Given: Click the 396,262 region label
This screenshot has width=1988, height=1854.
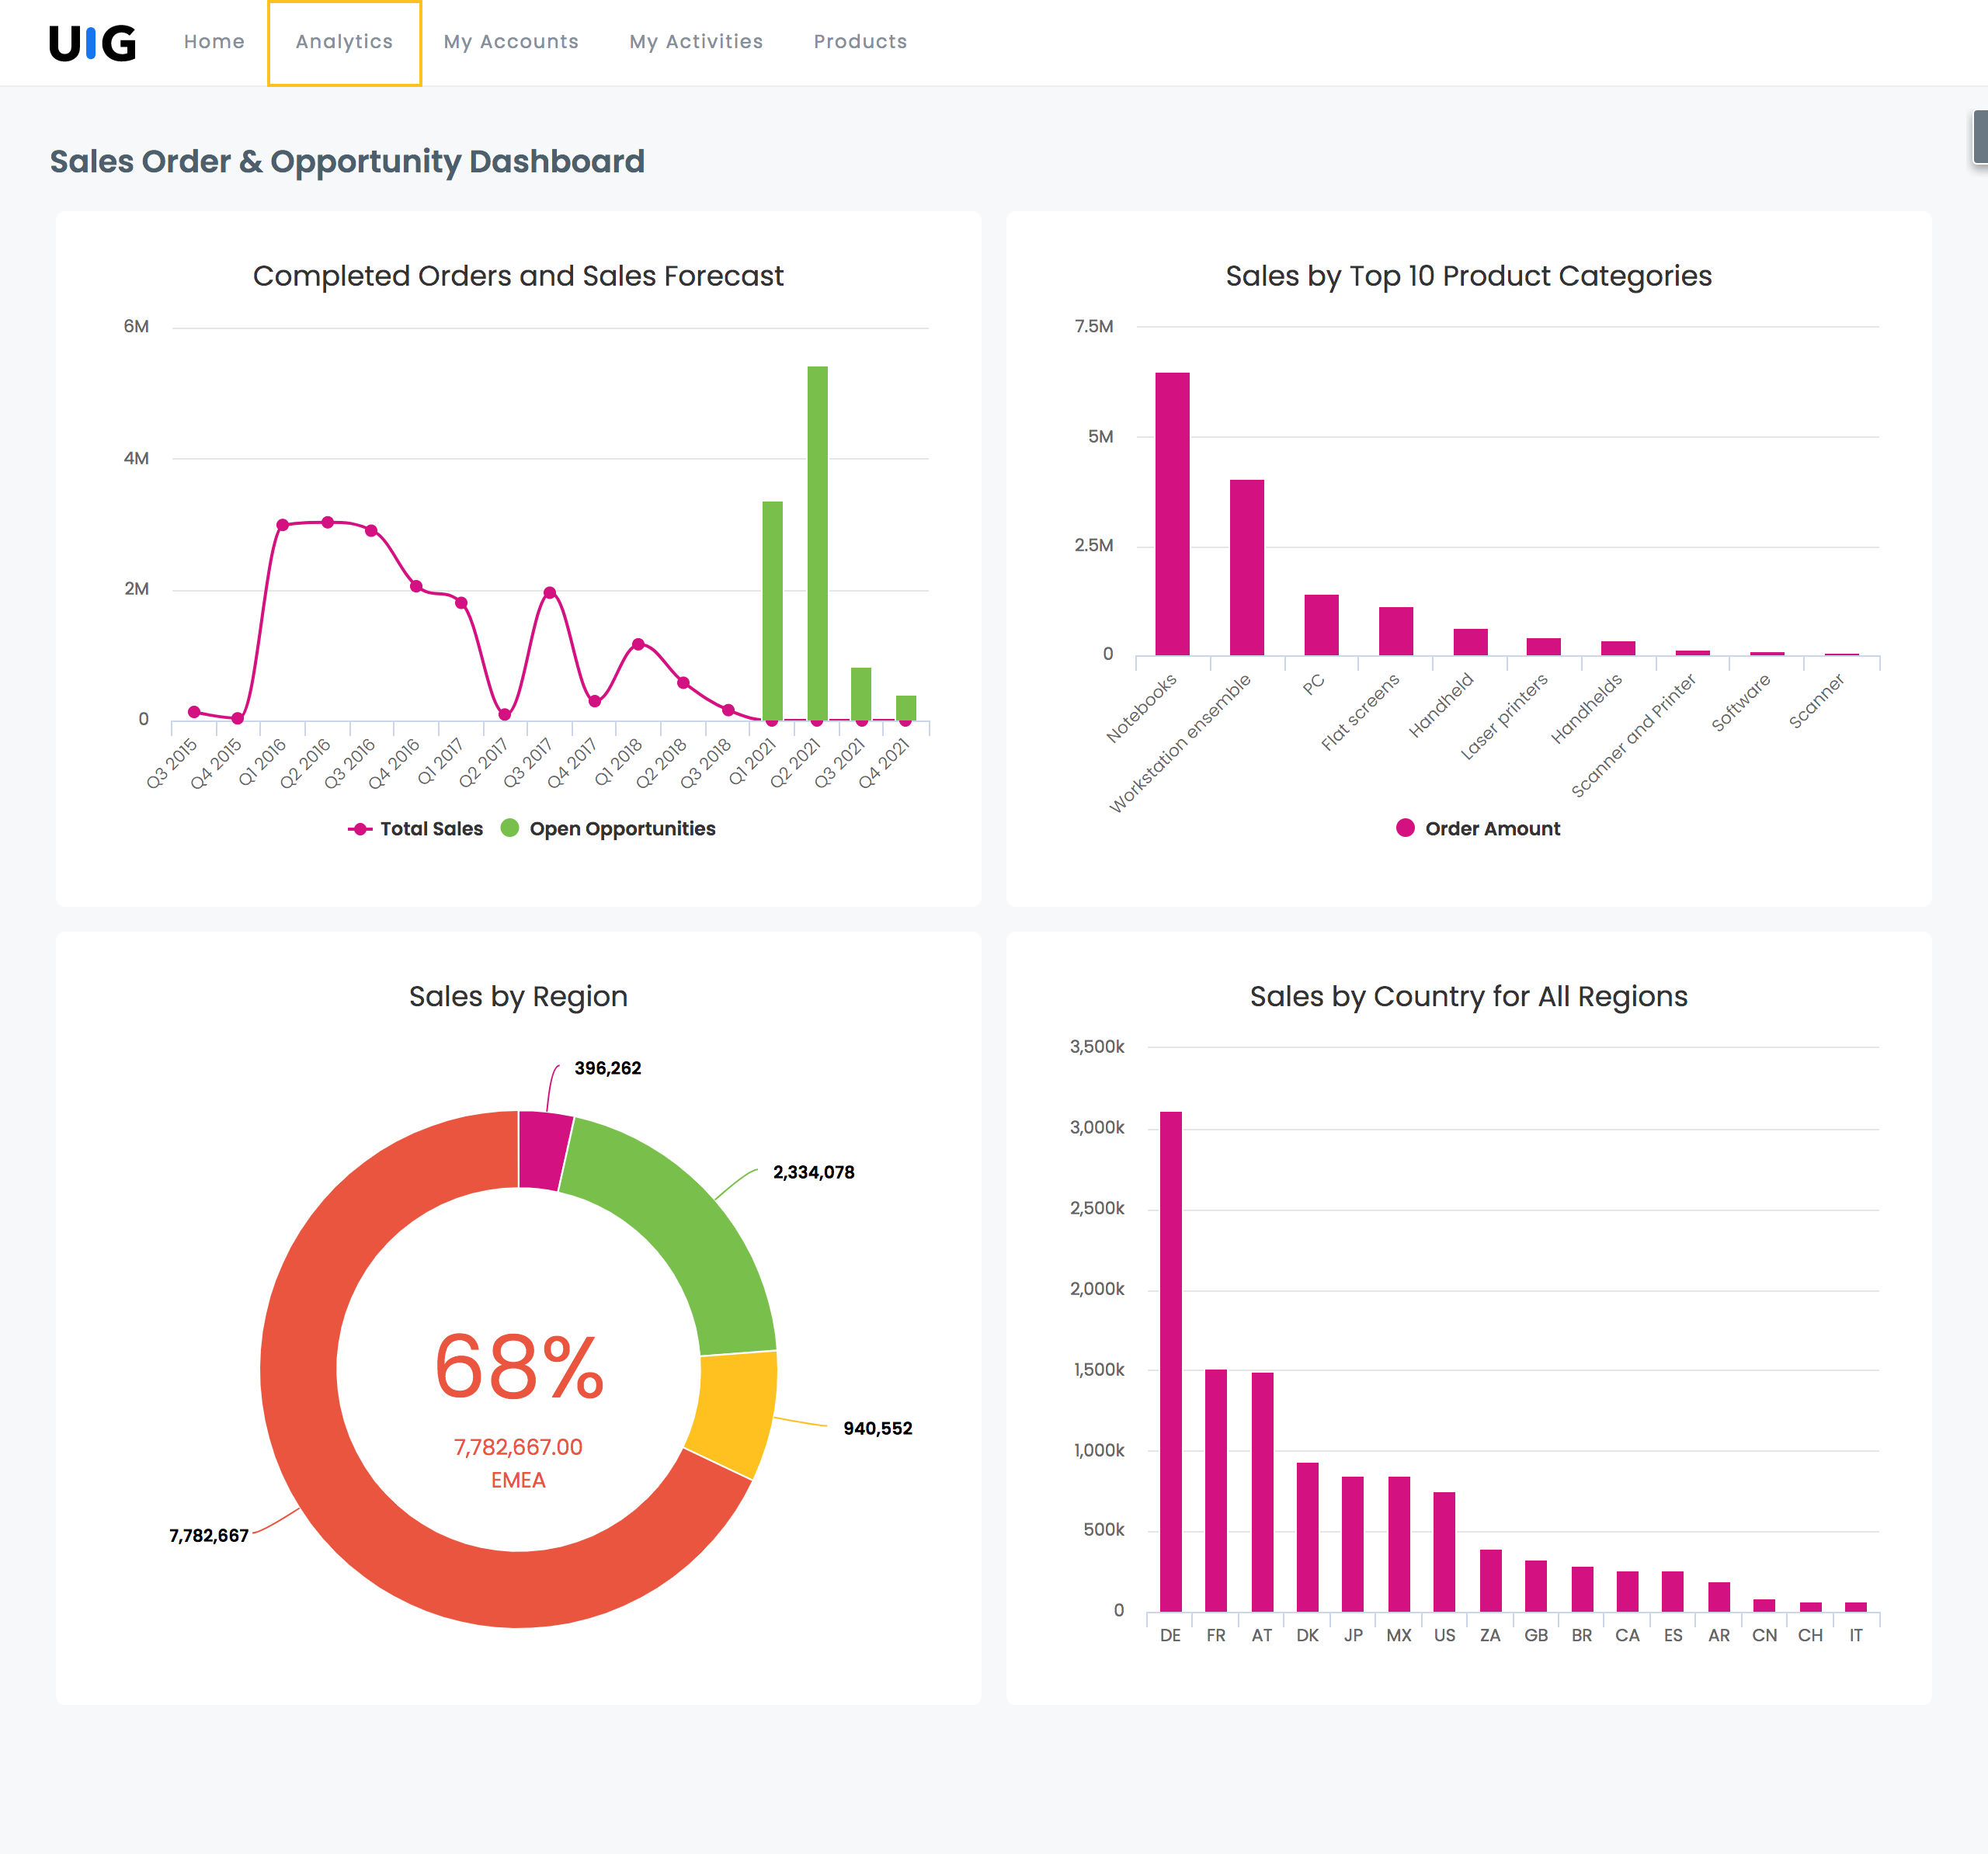Looking at the screenshot, I should 608,1068.
